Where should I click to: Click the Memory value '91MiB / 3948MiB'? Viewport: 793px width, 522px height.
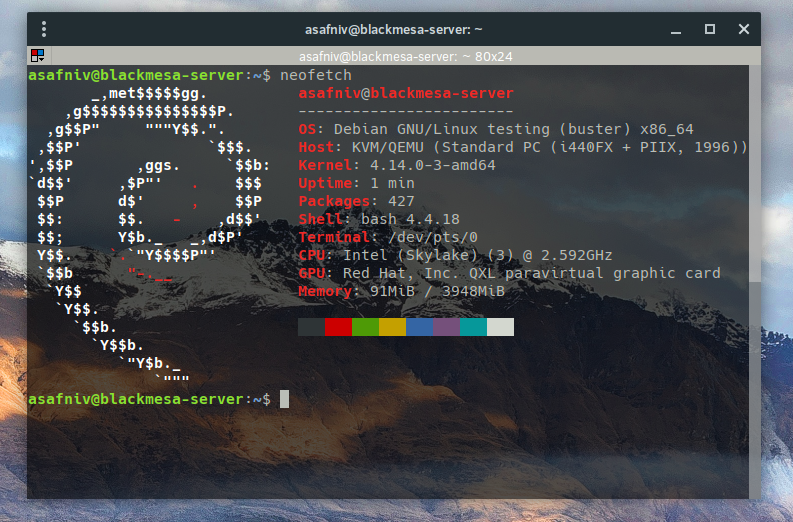point(437,291)
